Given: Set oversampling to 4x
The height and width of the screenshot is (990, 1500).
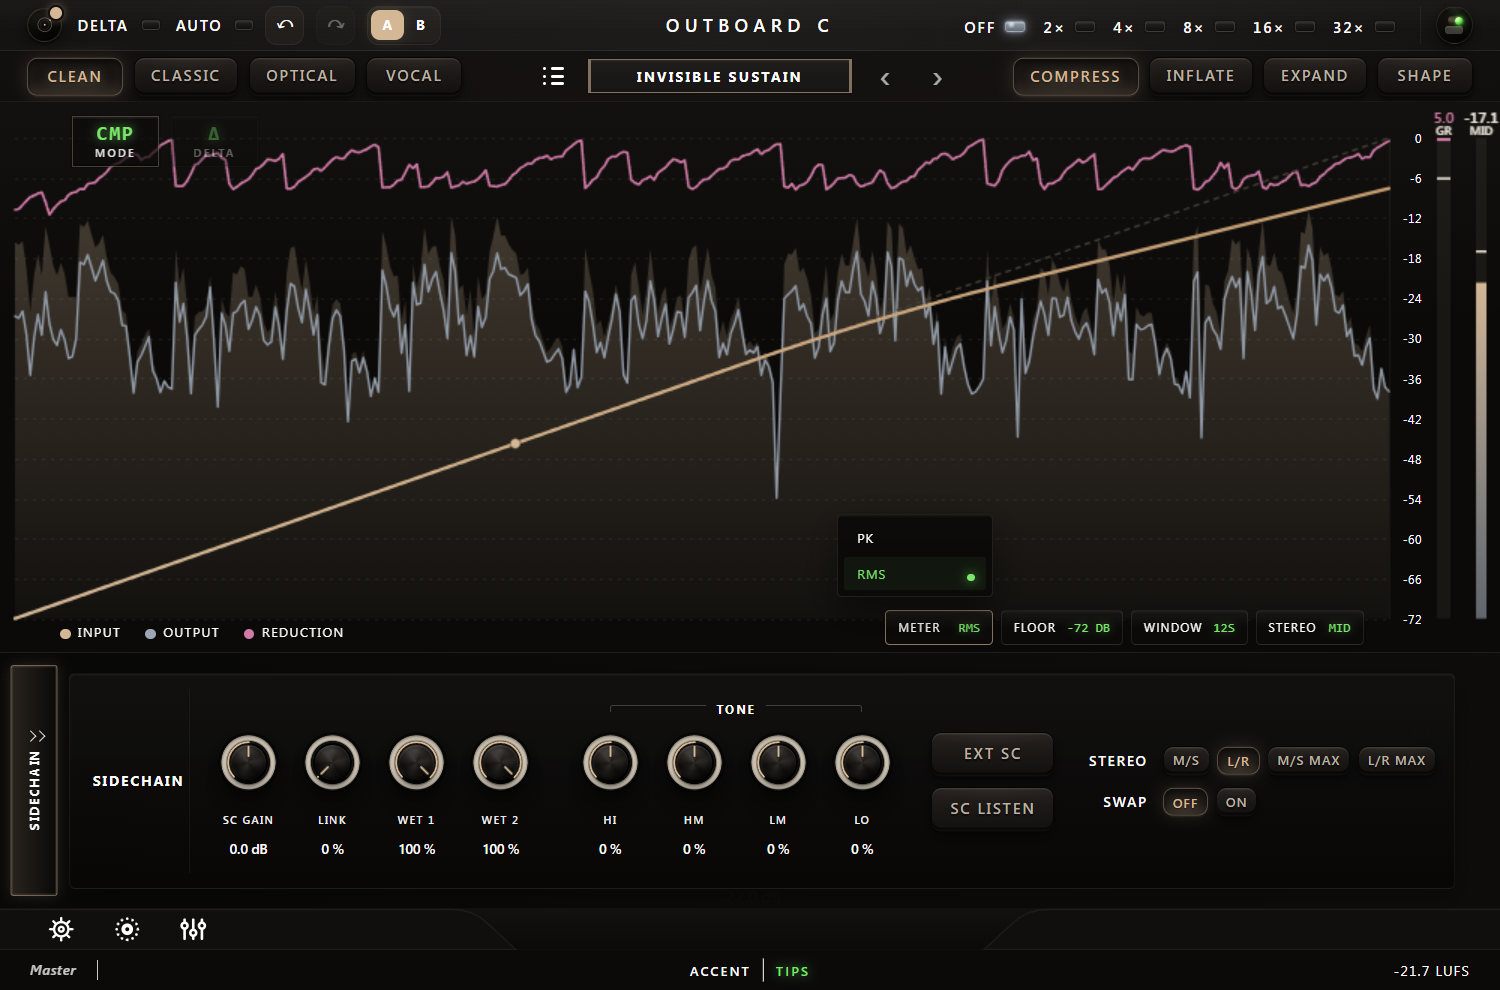Looking at the screenshot, I should [x=1155, y=27].
